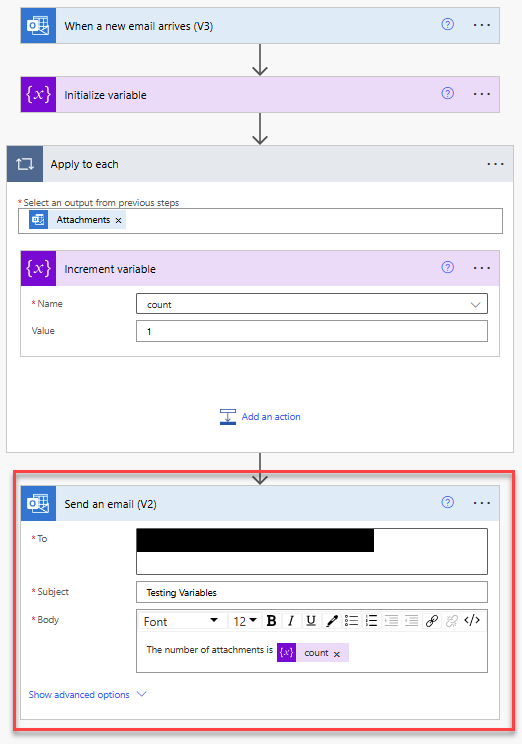
Task: Switch body to code view
Action: pyautogui.click(x=472, y=621)
